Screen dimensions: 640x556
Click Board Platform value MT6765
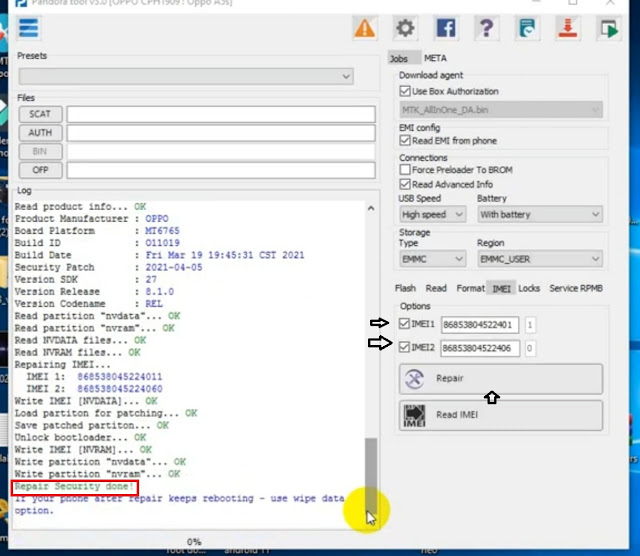[x=162, y=231]
